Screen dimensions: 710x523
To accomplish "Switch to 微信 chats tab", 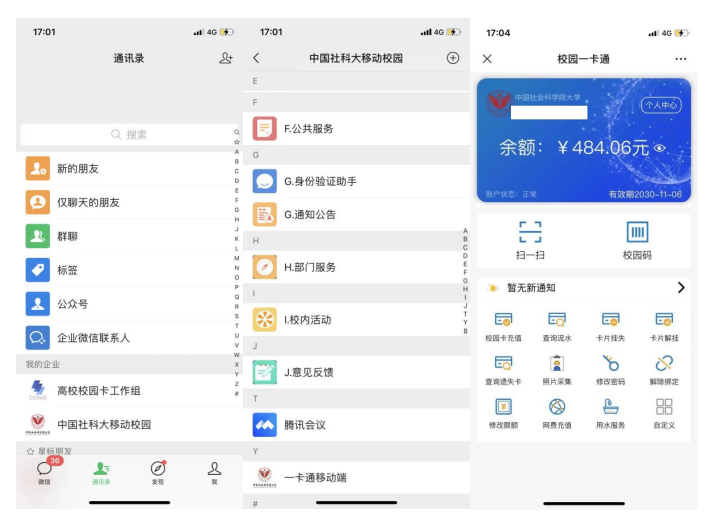I will (x=44, y=472).
